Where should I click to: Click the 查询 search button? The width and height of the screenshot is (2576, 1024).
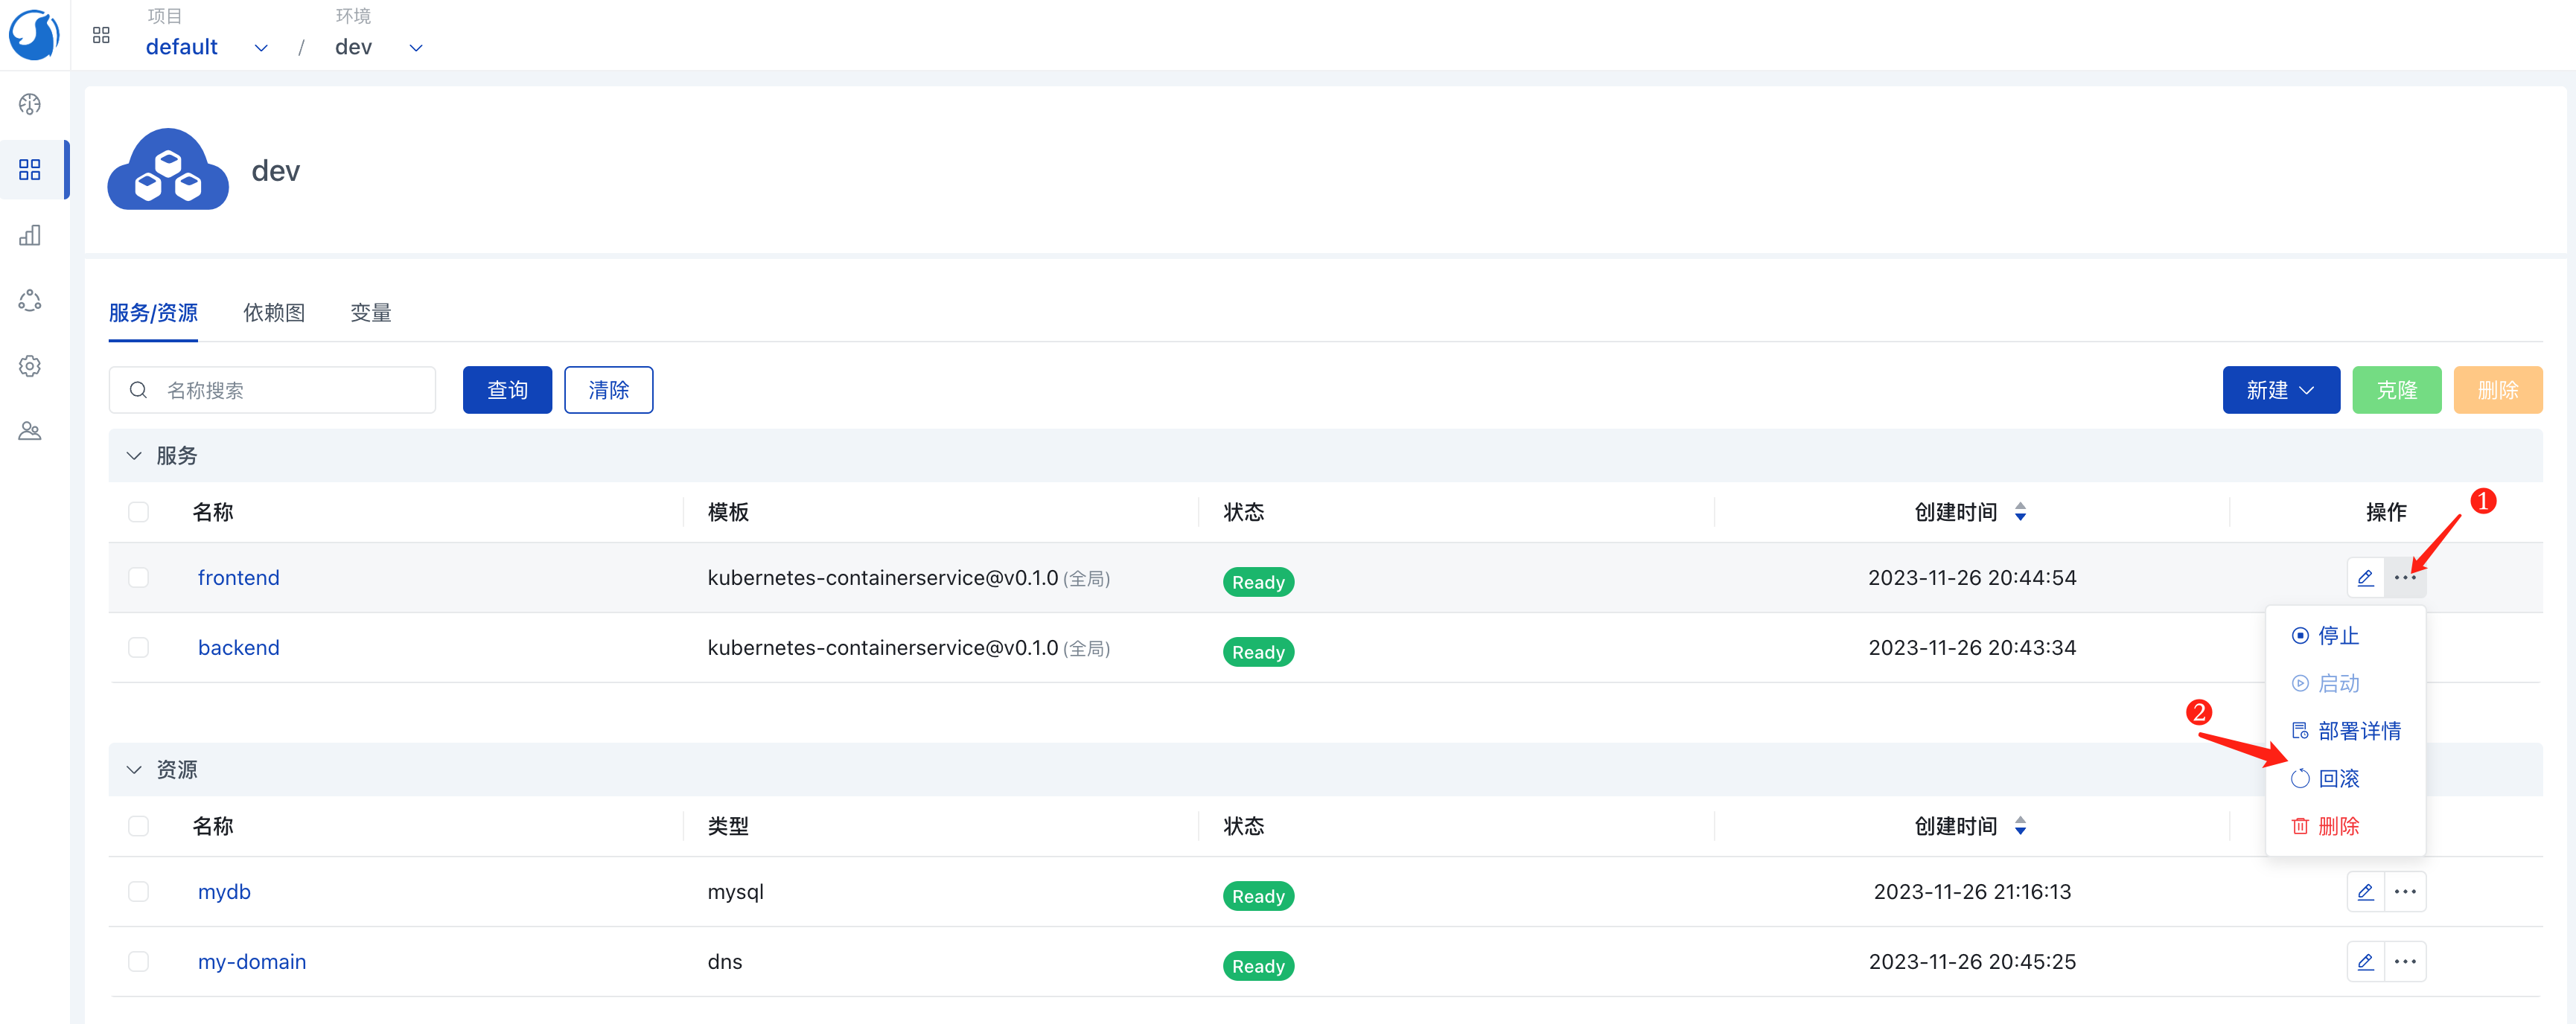click(x=507, y=390)
